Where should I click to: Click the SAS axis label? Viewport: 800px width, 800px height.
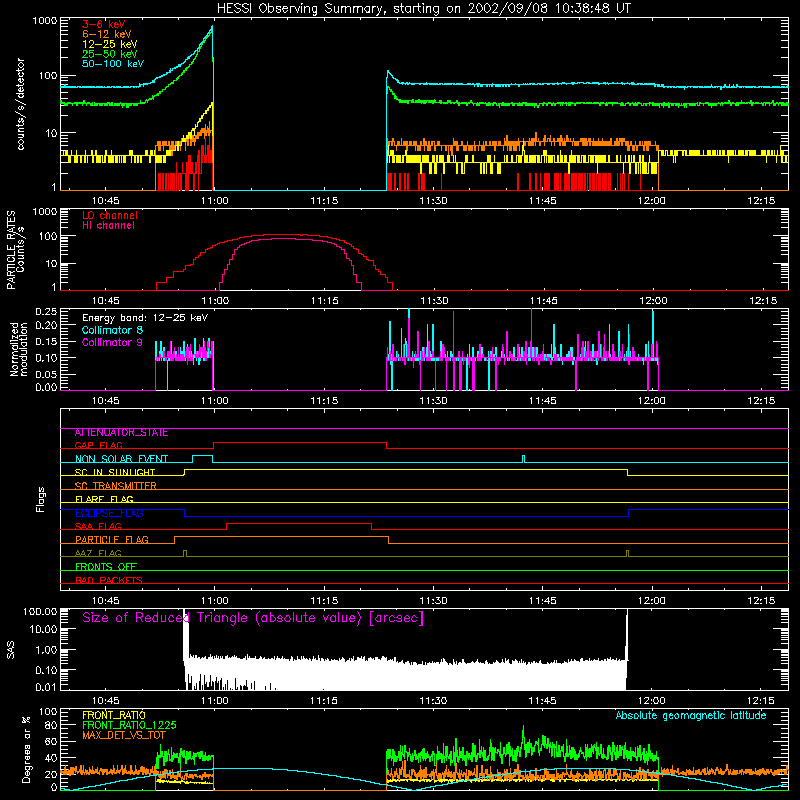click(11, 650)
